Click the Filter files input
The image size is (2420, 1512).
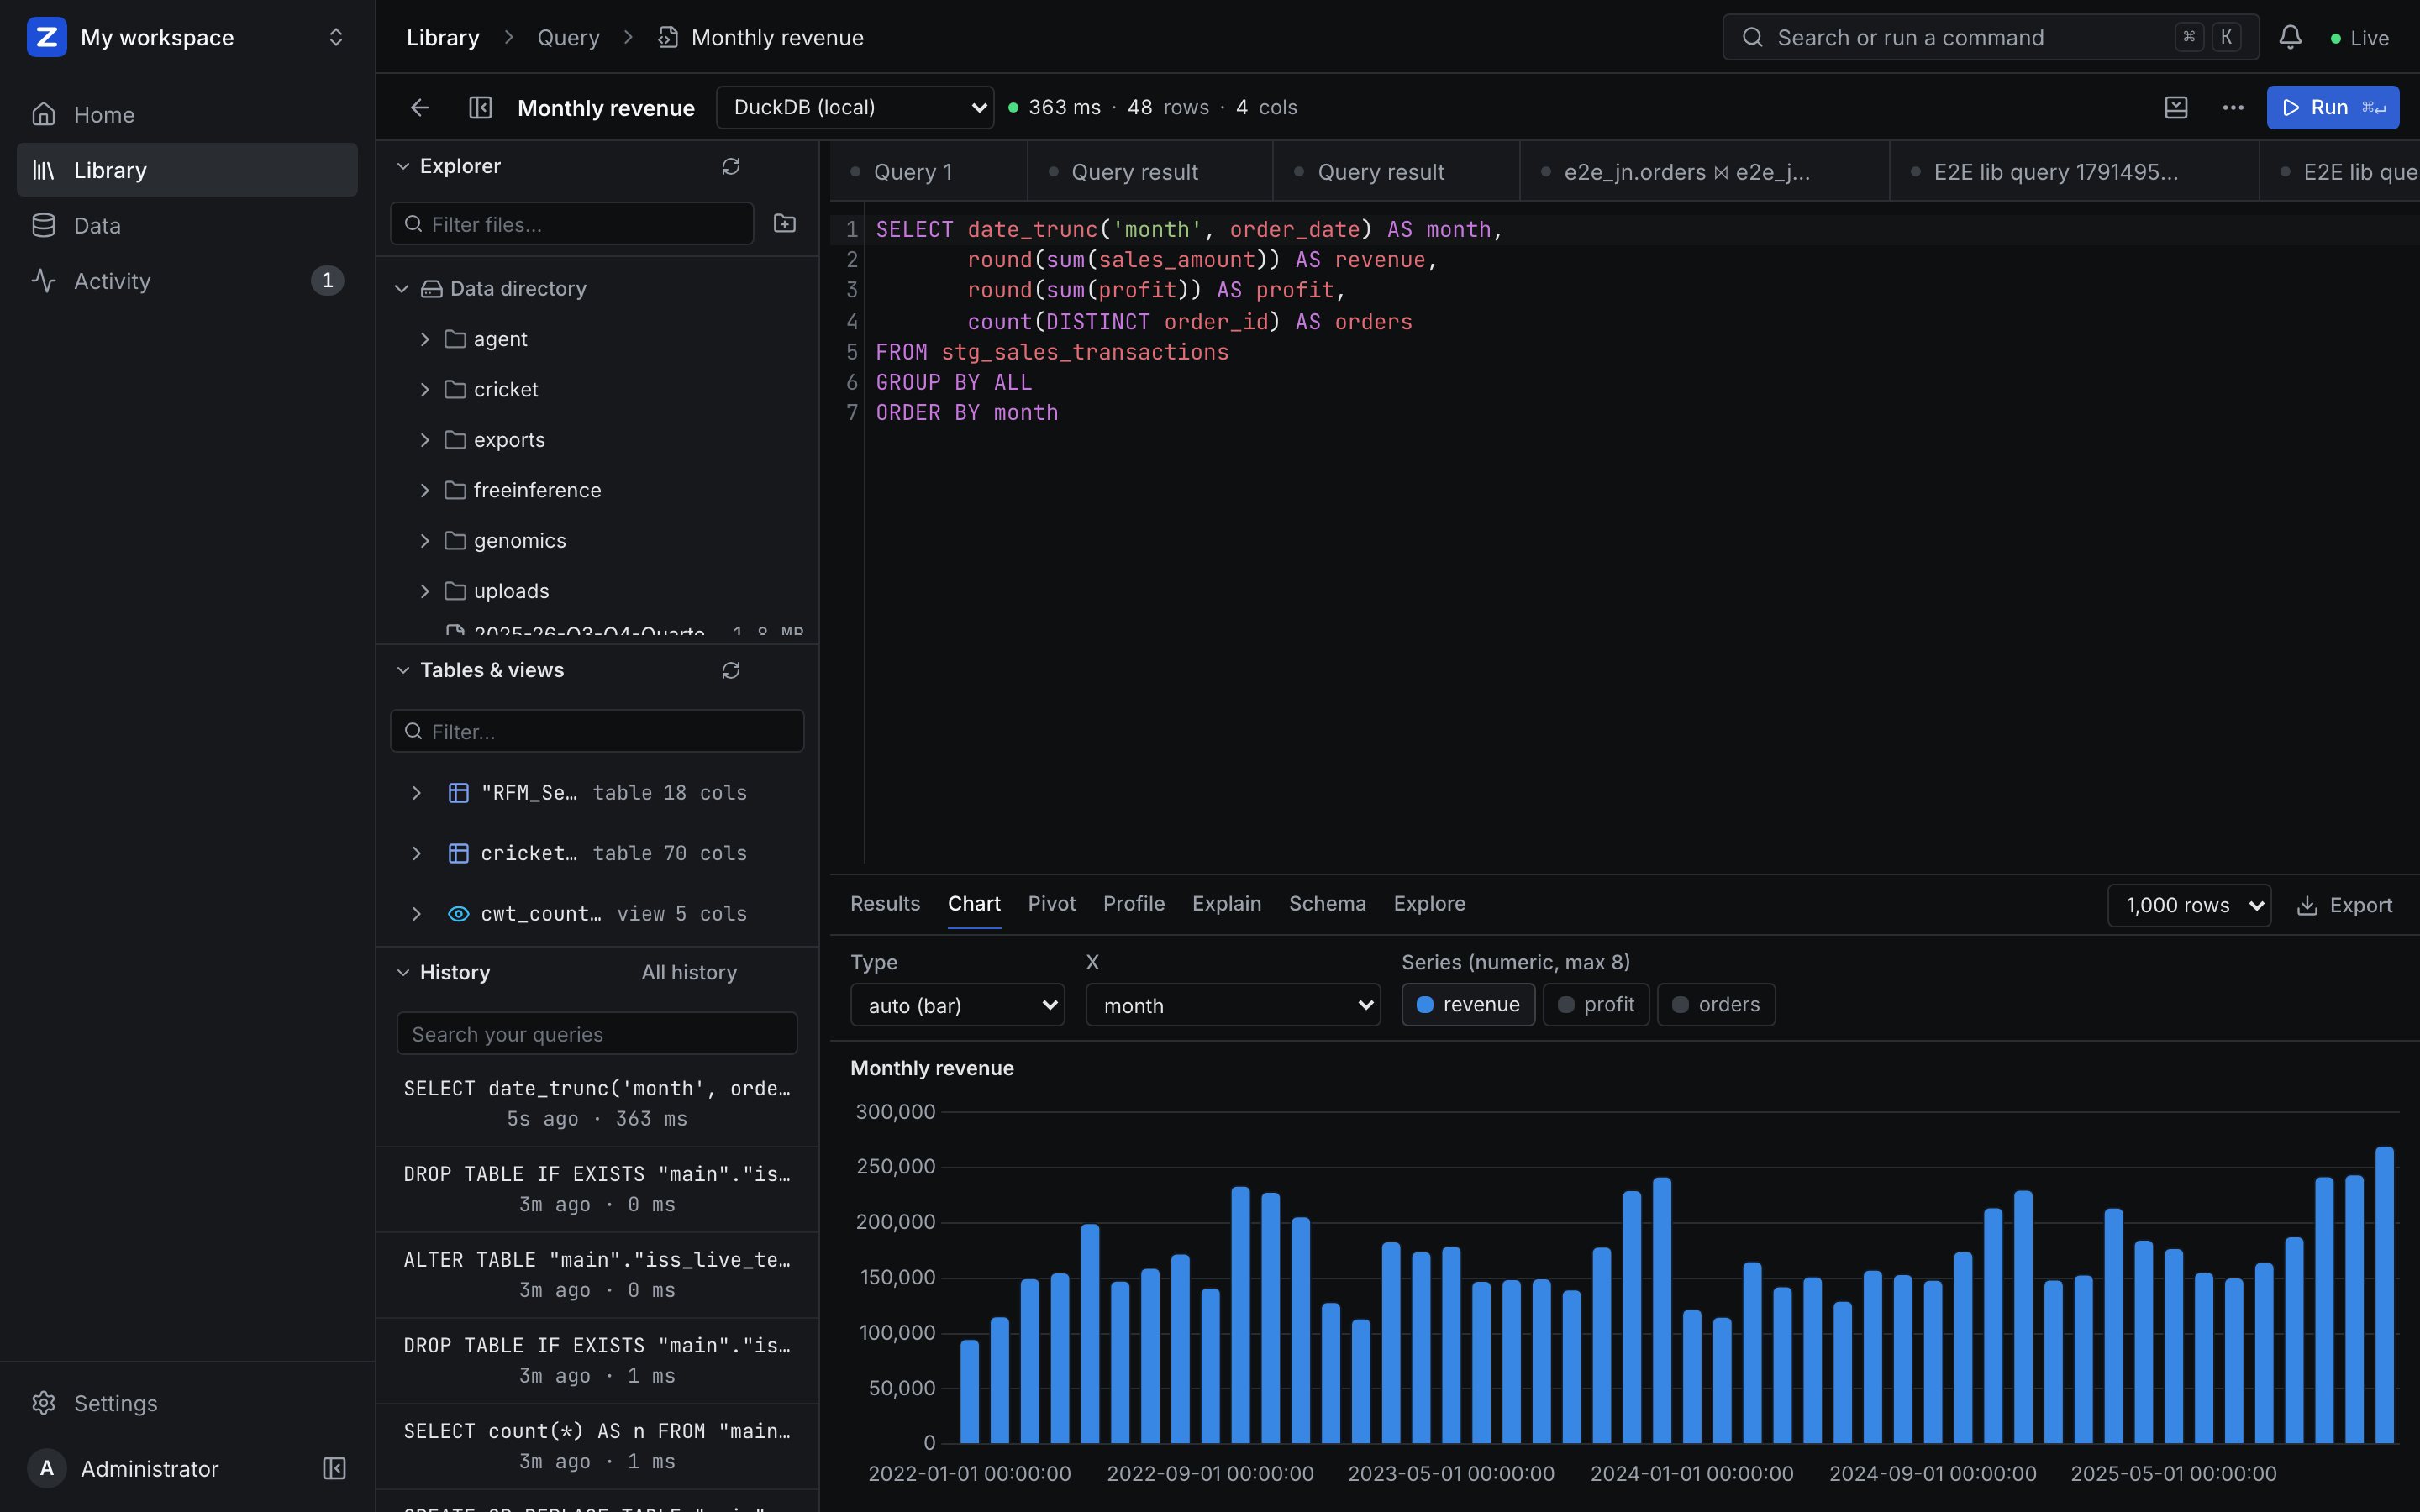572,223
